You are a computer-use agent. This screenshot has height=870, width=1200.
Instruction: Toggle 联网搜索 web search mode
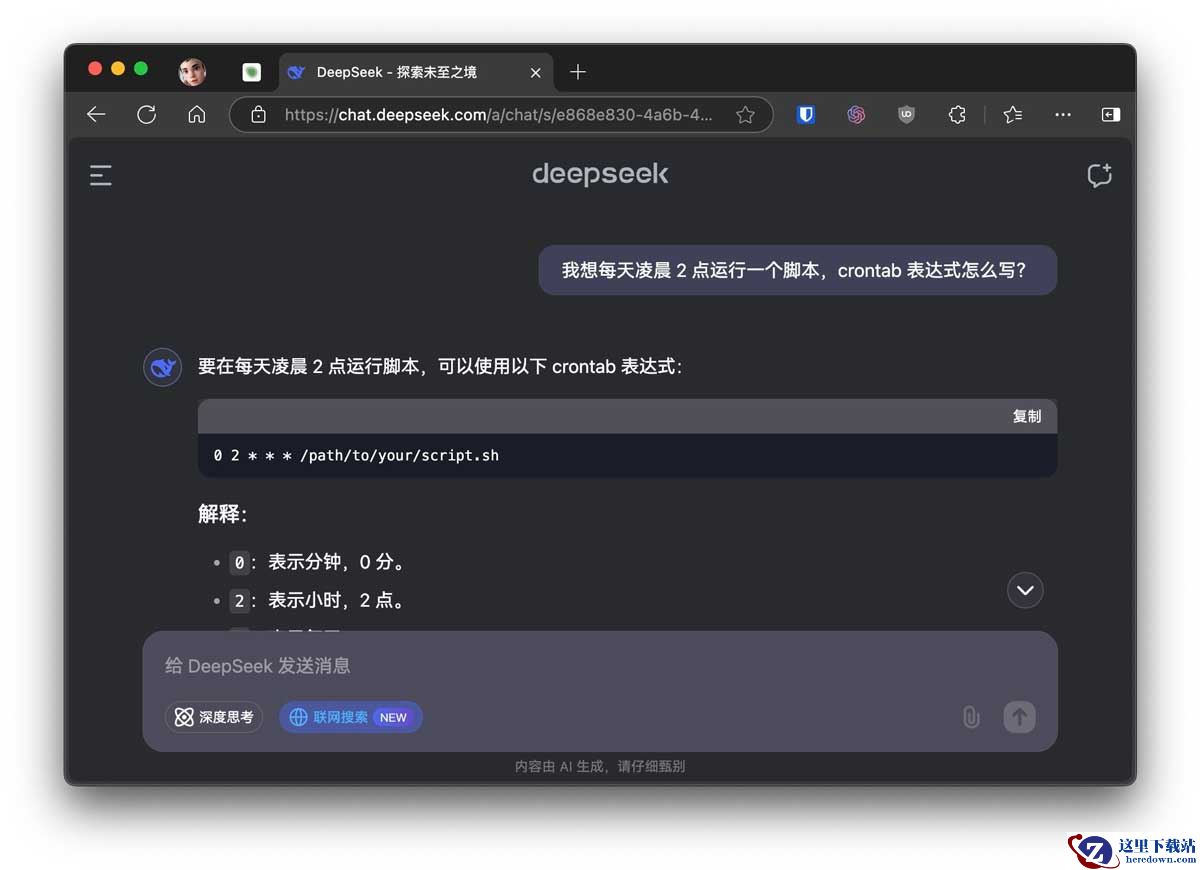(351, 717)
